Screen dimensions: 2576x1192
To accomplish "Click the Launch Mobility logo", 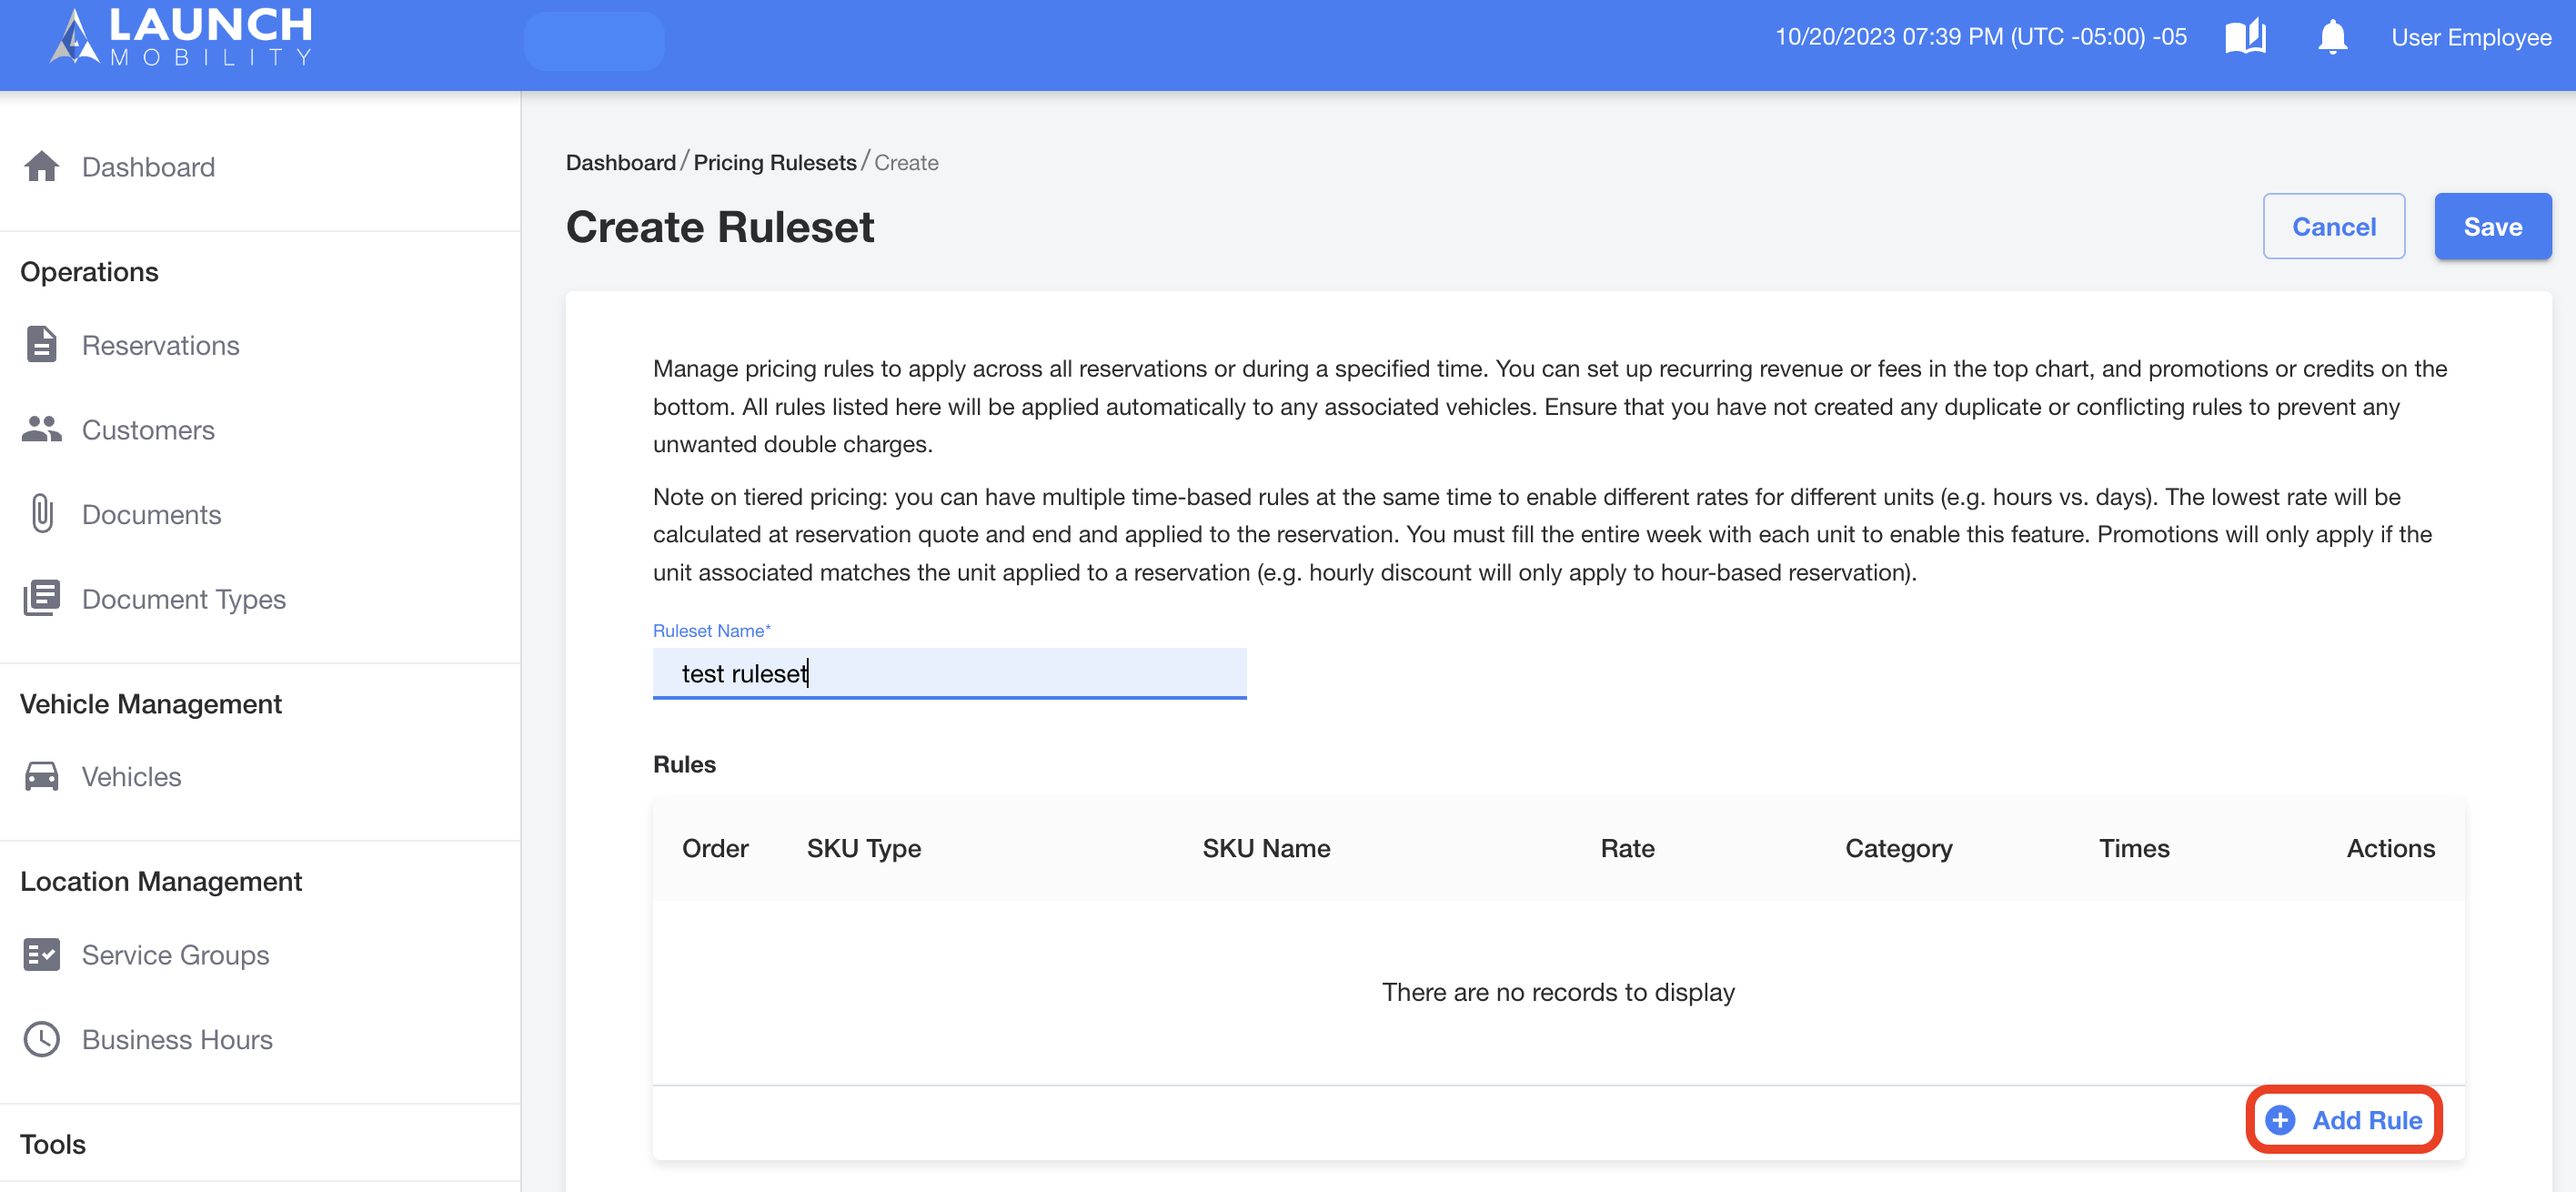I will click(x=182, y=37).
